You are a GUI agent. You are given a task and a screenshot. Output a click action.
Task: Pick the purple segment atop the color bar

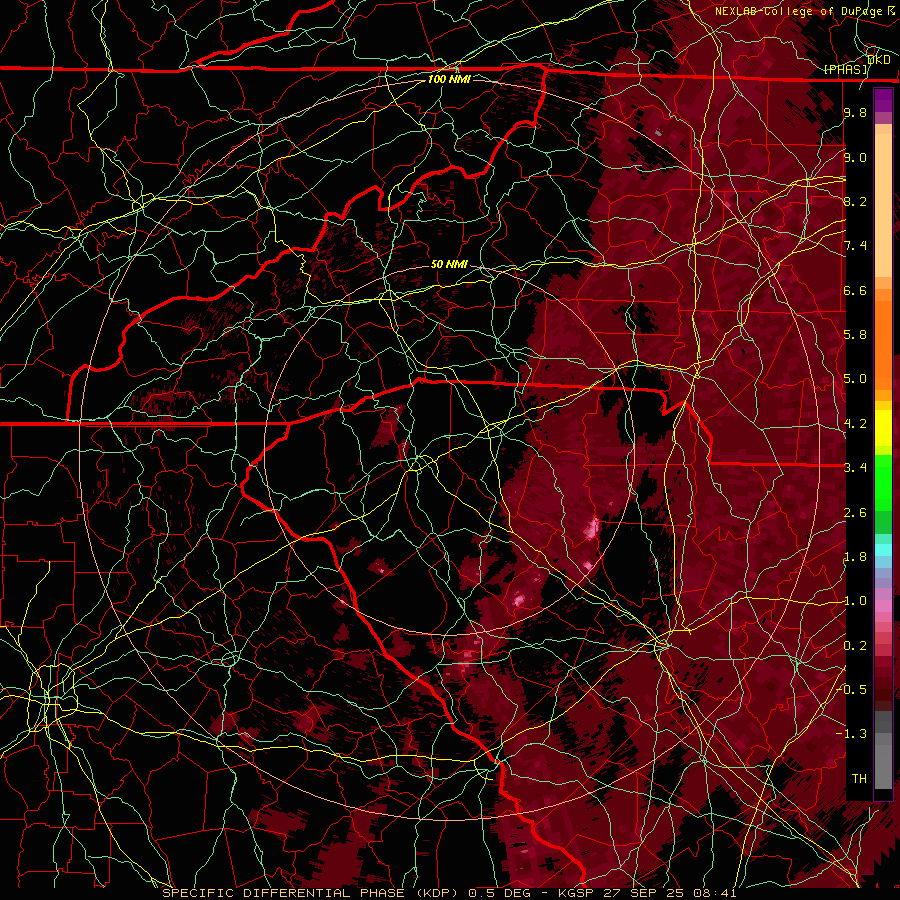click(x=883, y=100)
